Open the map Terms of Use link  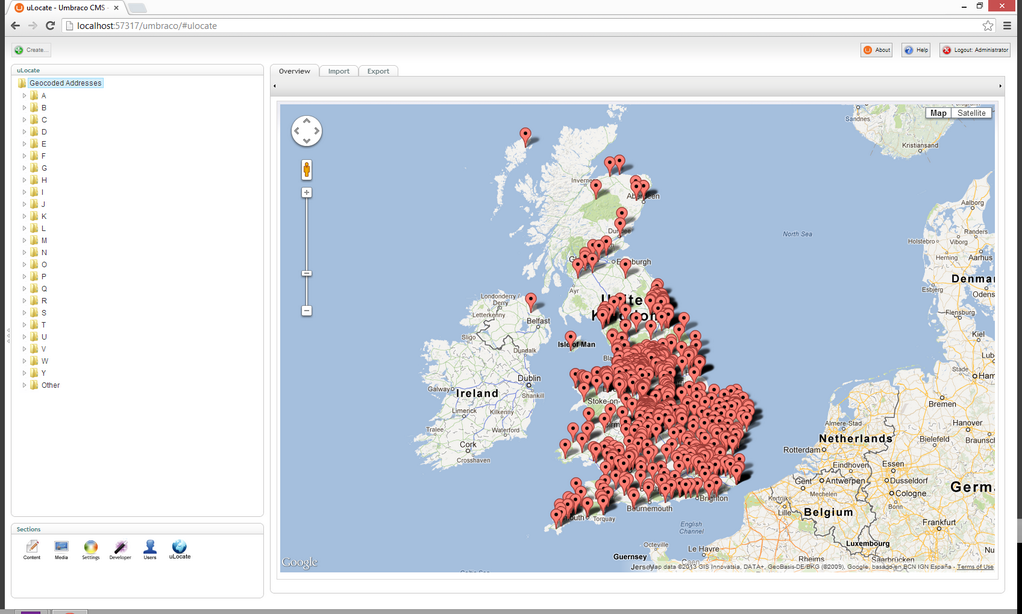click(975, 566)
